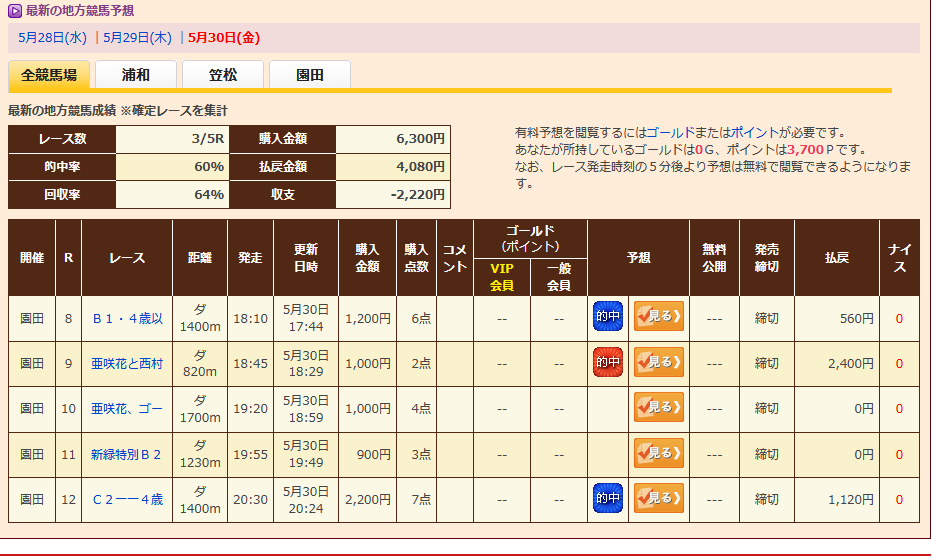Select the 笠松 racecourse tab
The width and height of the screenshot is (932, 556).
(223, 75)
